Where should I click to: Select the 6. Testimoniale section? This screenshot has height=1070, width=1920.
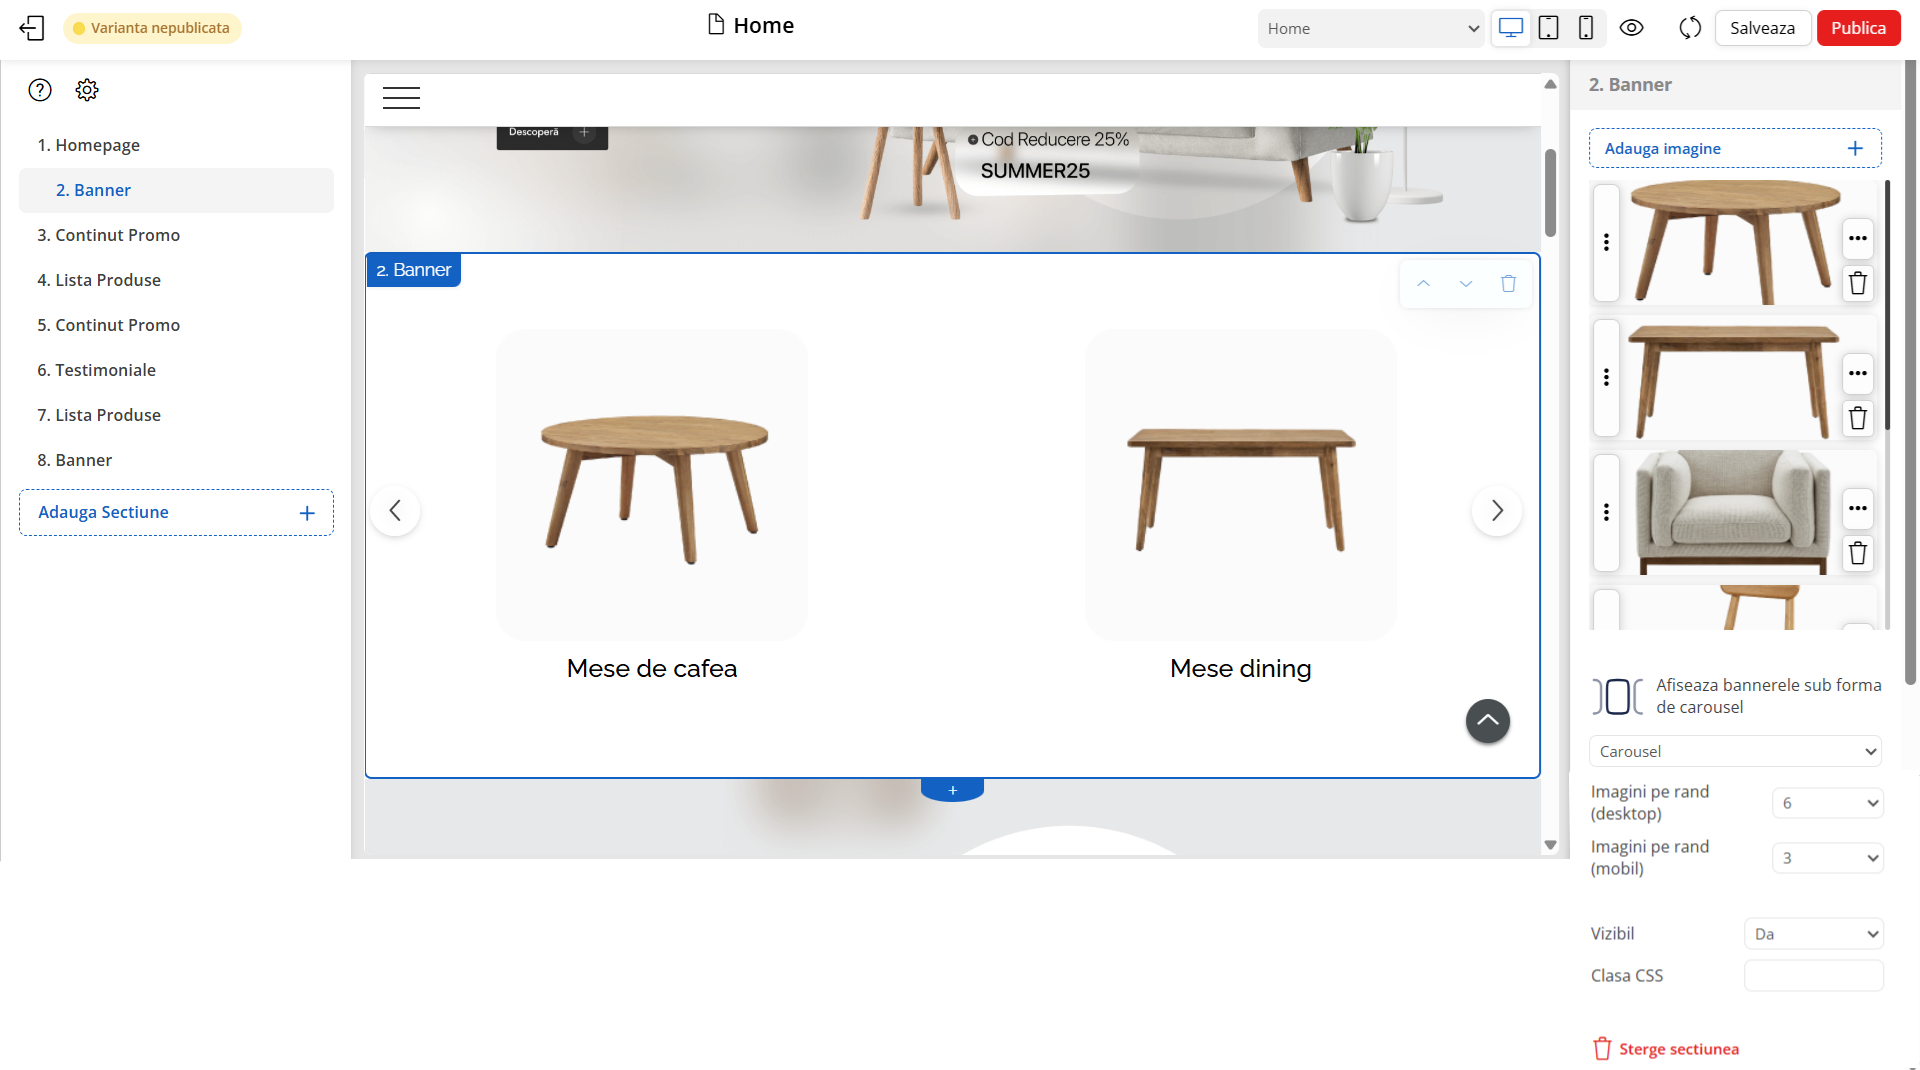pos(96,370)
